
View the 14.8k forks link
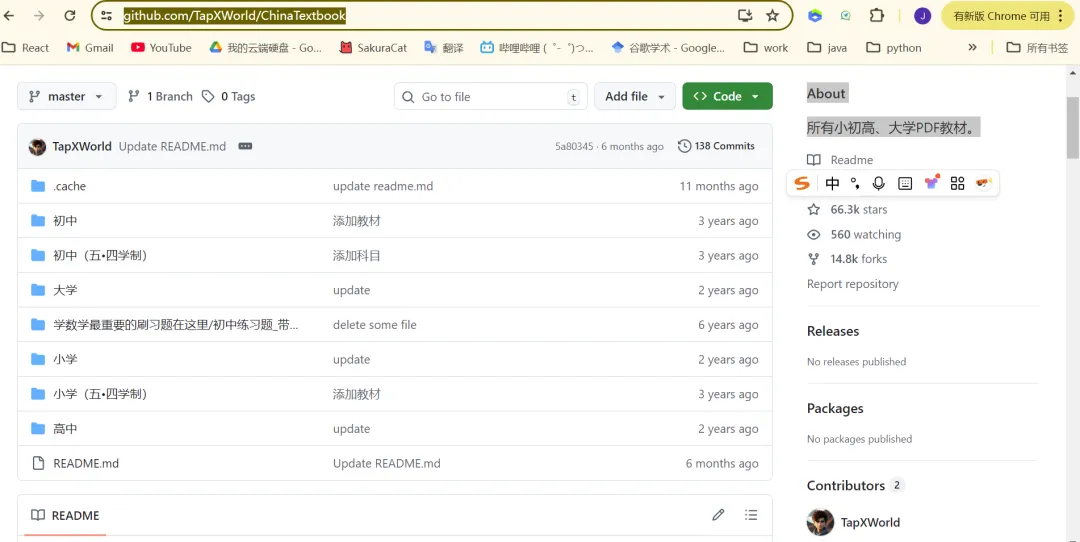(847, 259)
